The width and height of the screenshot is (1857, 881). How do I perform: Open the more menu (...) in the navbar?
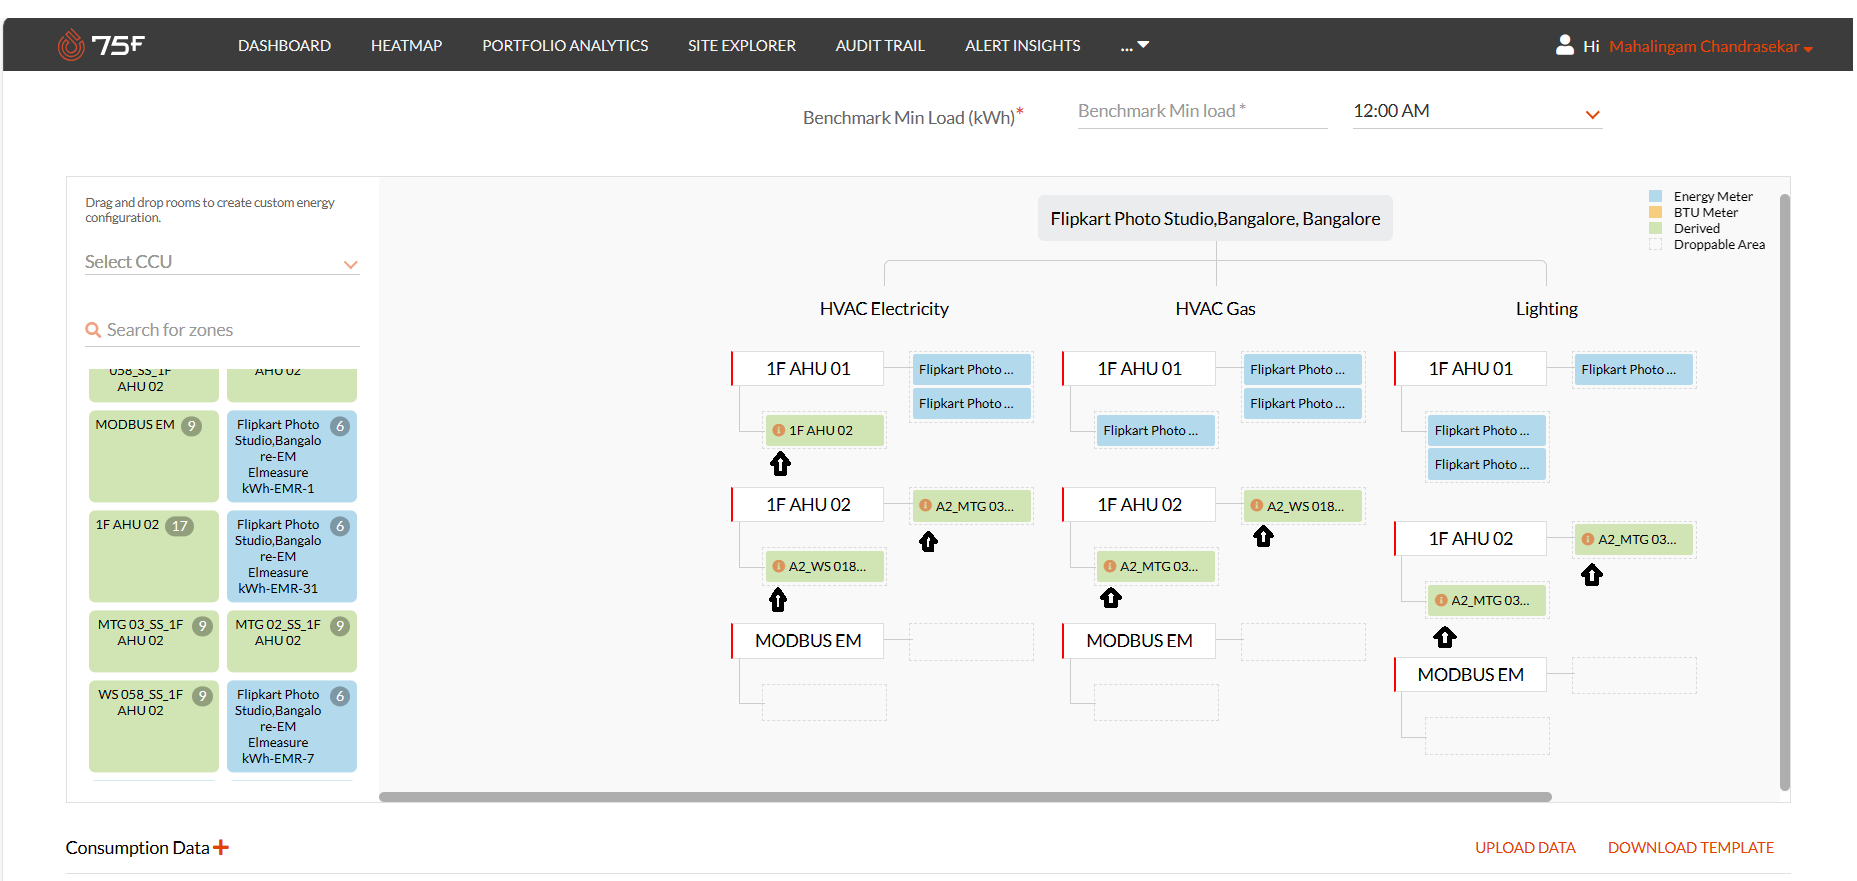pyautogui.click(x=1134, y=45)
